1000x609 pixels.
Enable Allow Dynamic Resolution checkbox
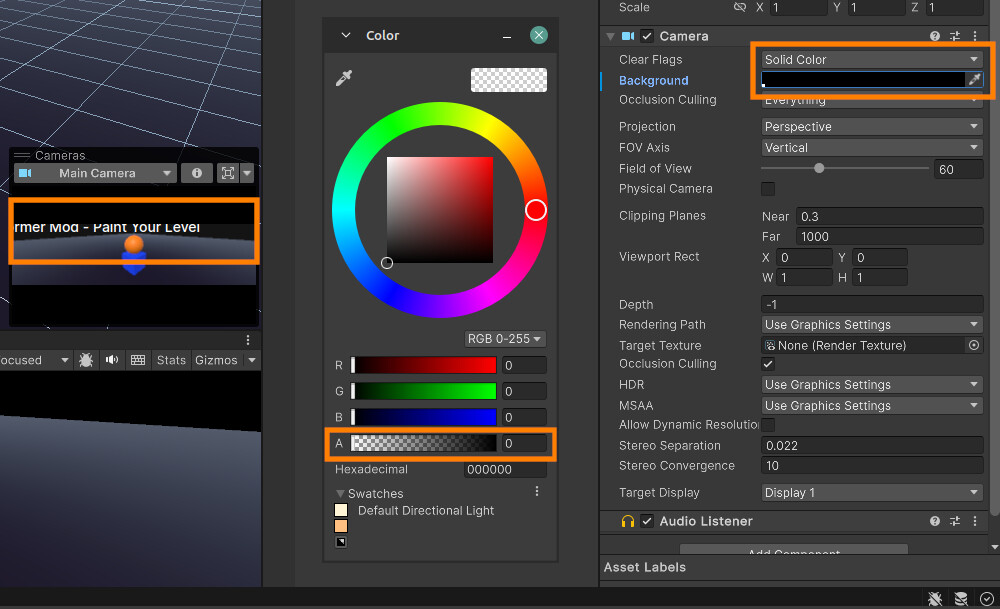(x=768, y=425)
